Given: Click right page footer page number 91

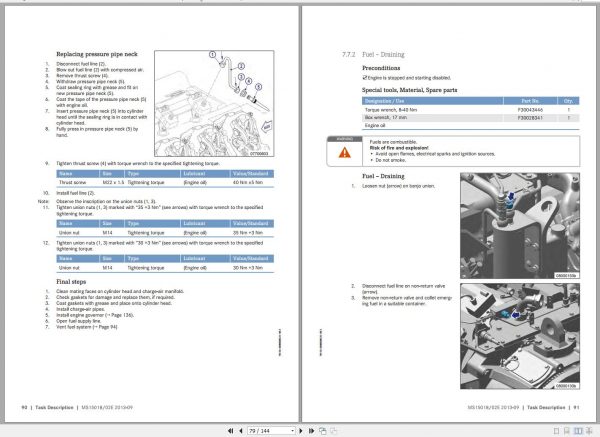Looking at the screenshot, I should click(x=576, y=408).
